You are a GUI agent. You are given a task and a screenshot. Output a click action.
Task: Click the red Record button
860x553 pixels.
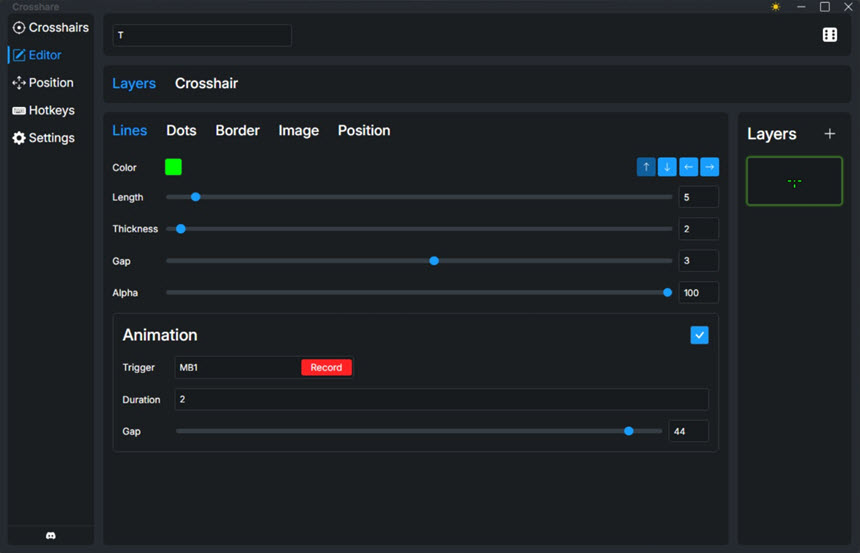pos(326,368)
